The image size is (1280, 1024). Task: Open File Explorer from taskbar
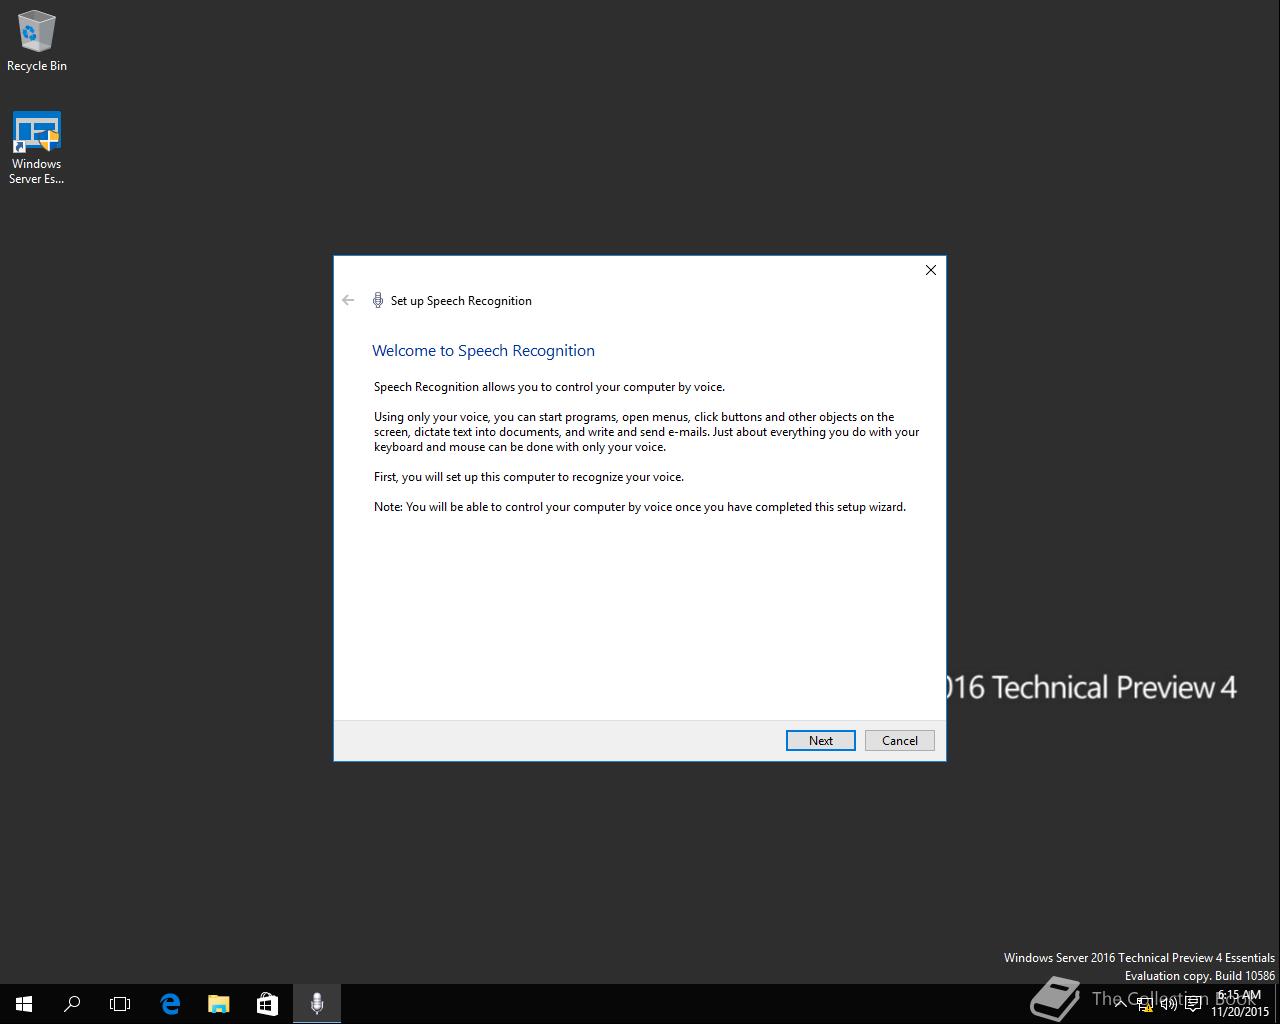point(218,1004)
